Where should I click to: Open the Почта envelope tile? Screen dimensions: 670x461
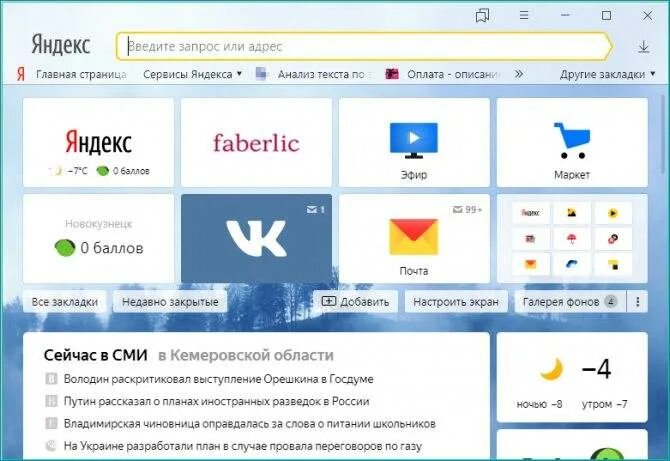tap(414, 238)
